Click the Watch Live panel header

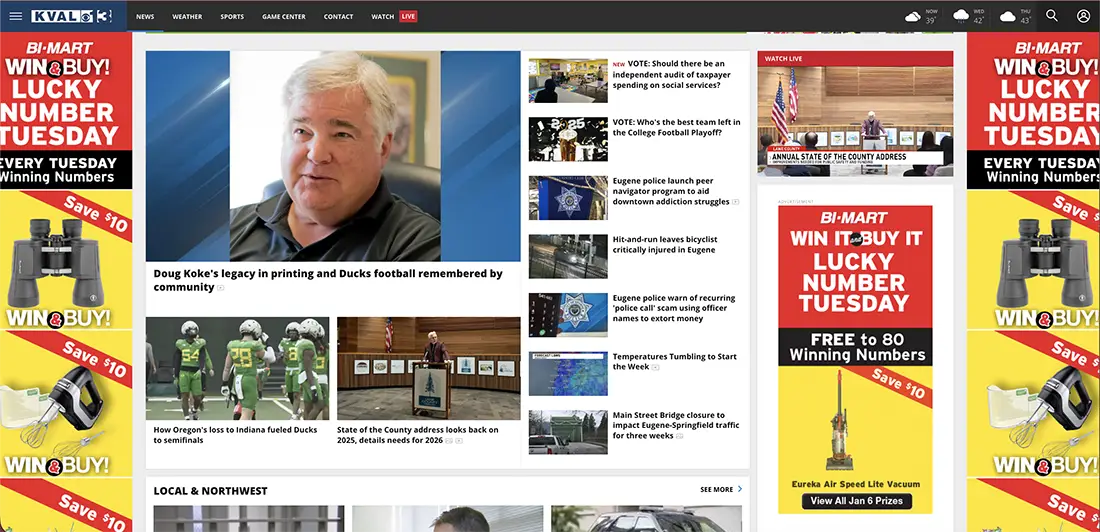855,58
